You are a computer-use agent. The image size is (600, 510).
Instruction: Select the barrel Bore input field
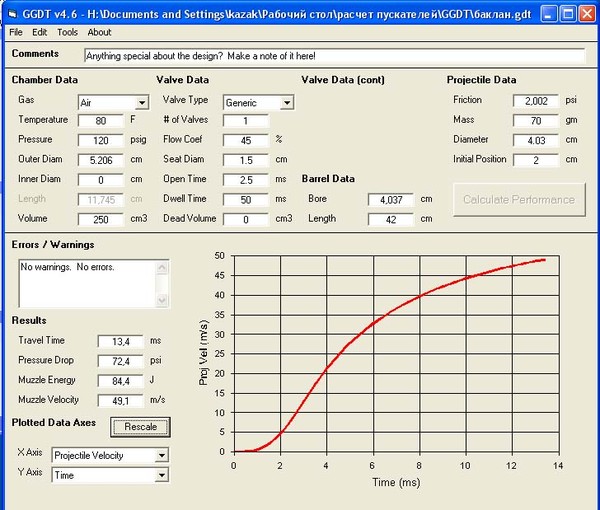[x=391, y=200]
